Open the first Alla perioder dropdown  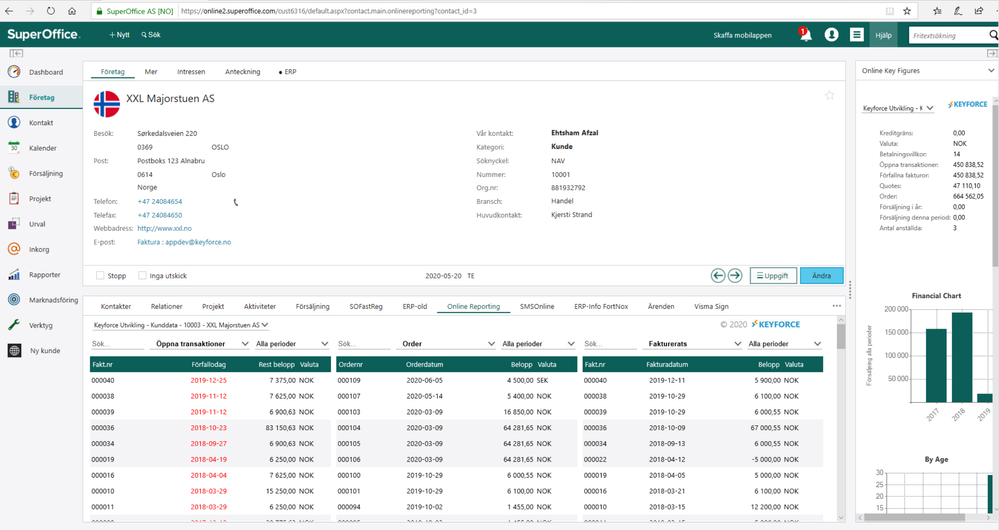coord(292,344)
